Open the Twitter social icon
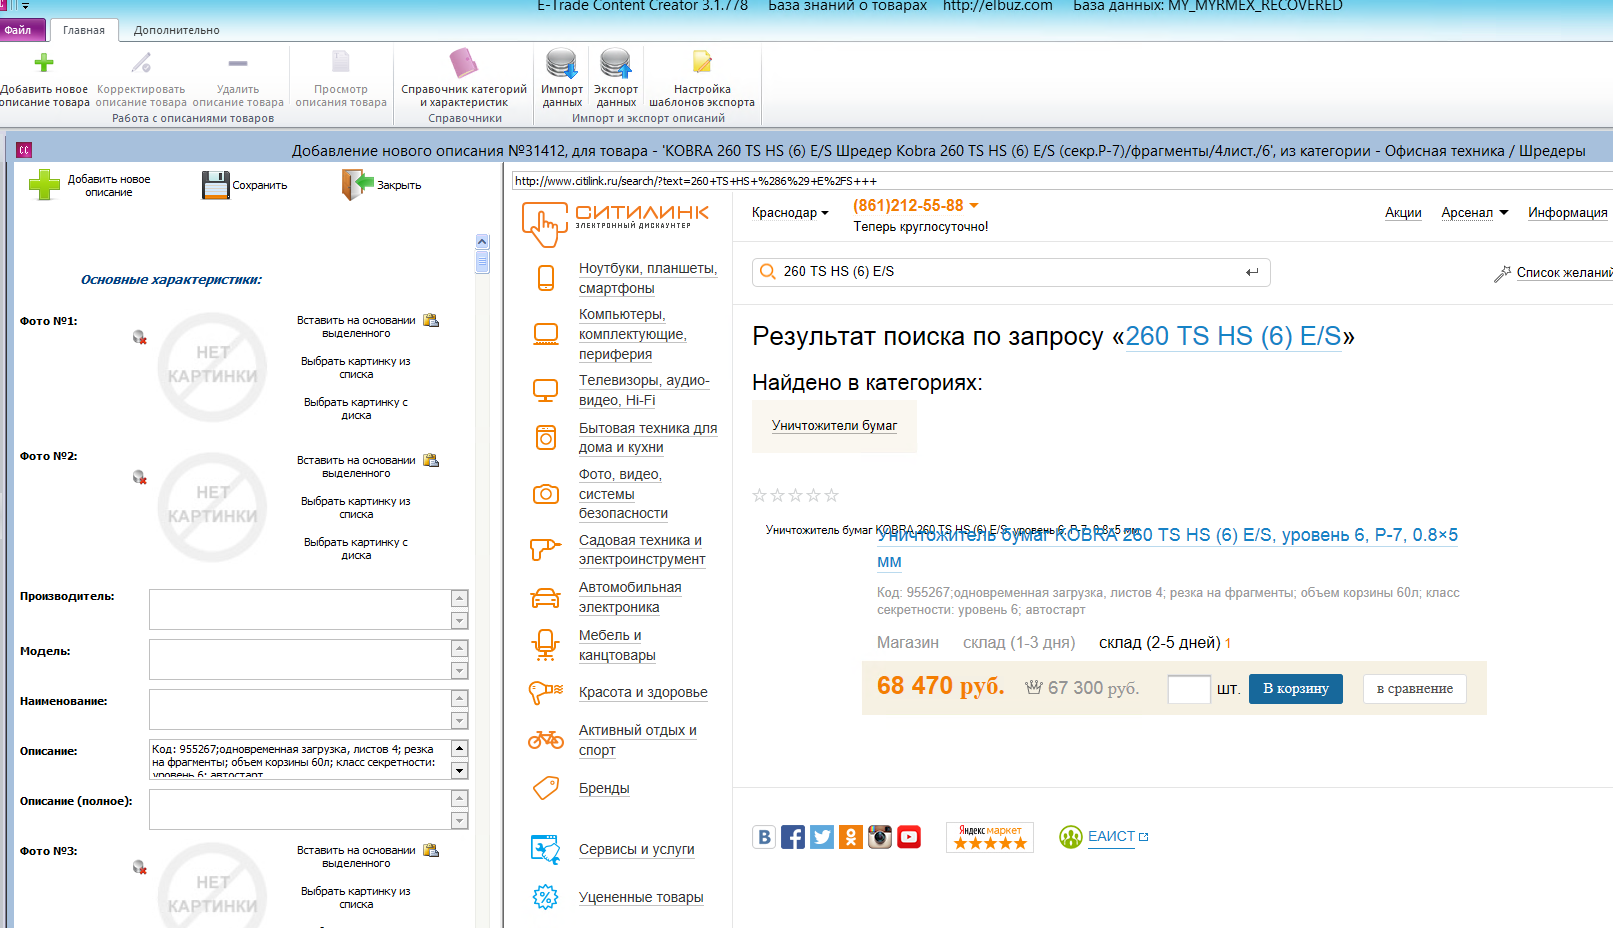 point(822,837)
